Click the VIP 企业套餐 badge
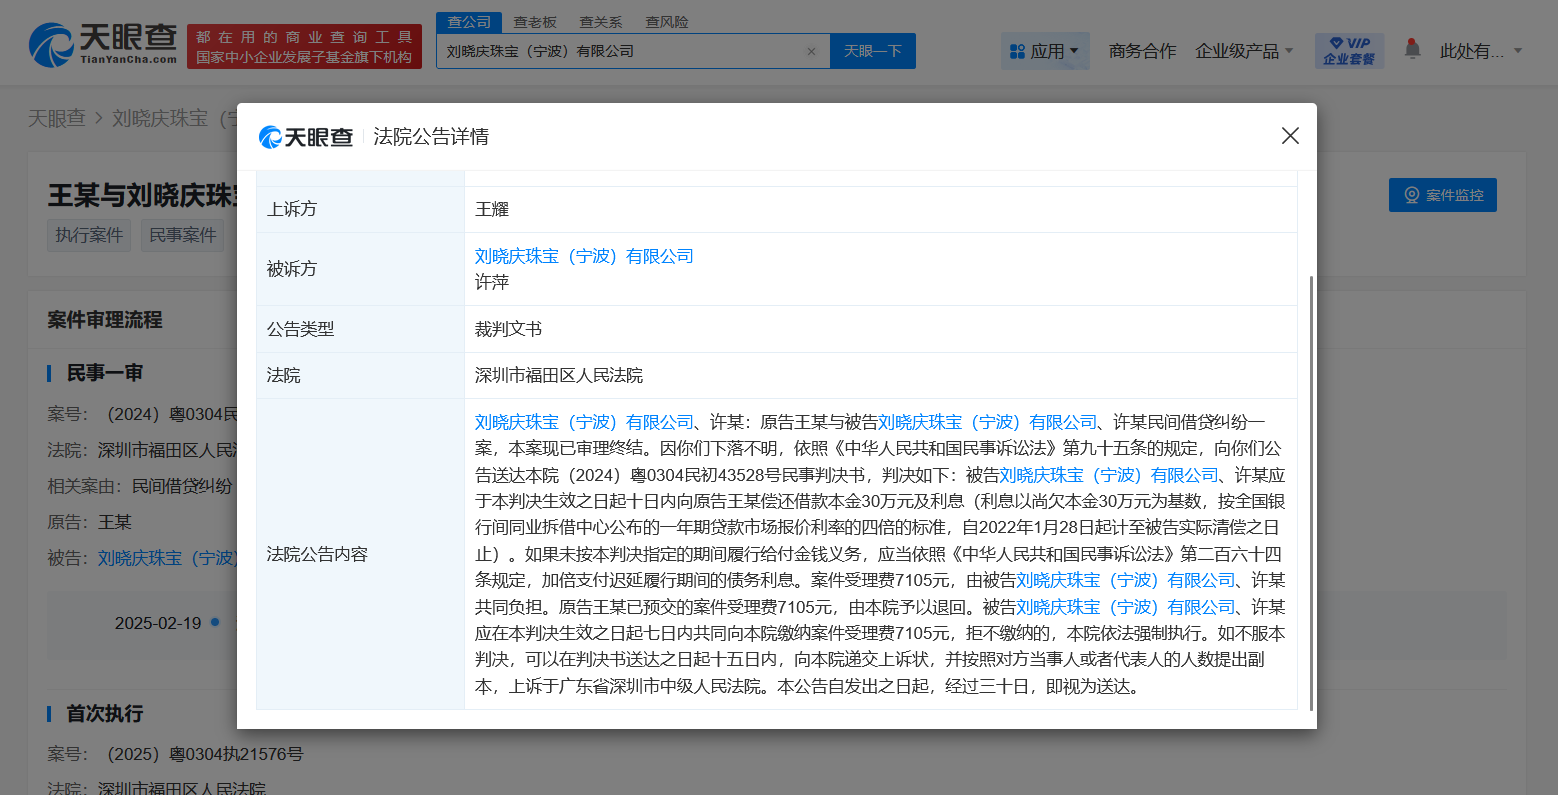The height and width of the screenshot is (795, 1558). pos(1349,51)
